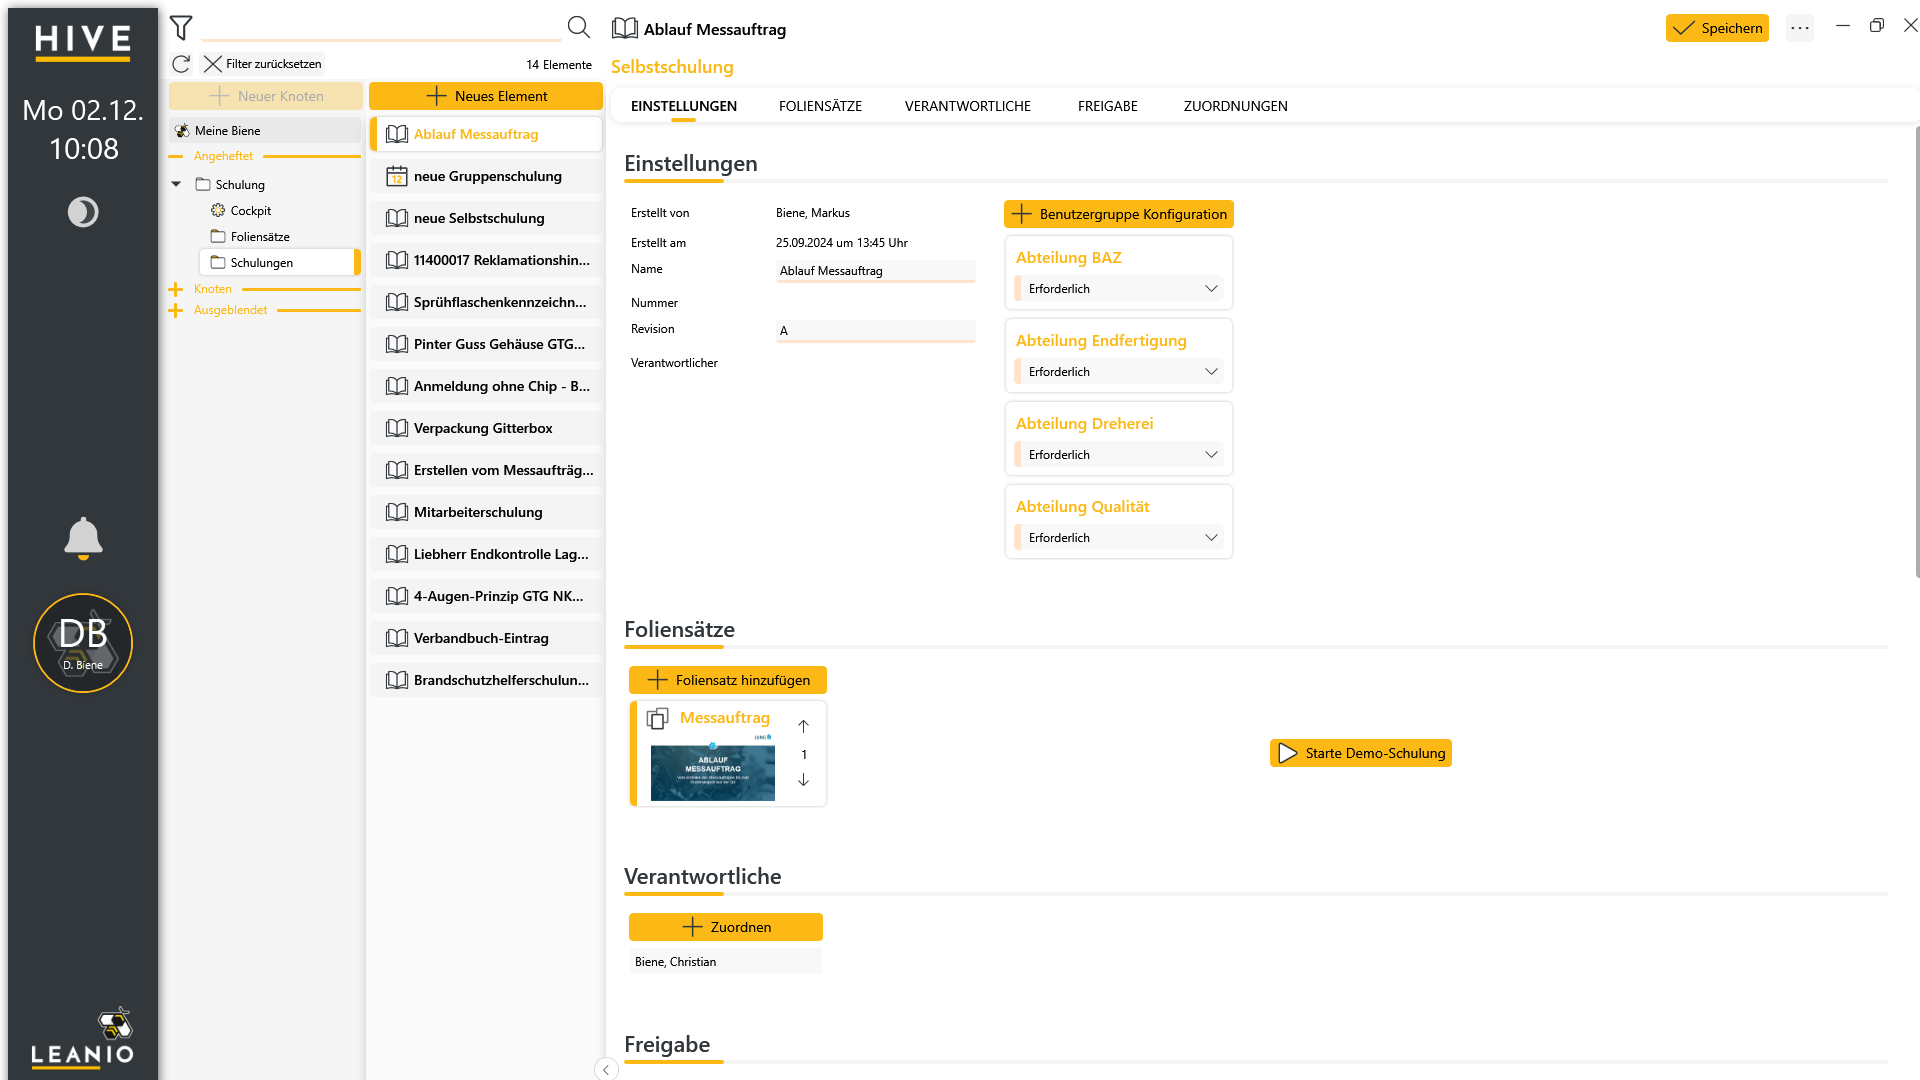Open the three-dot more options menu
The width and height of the screenshot is (1920, 1080).
1800,28
